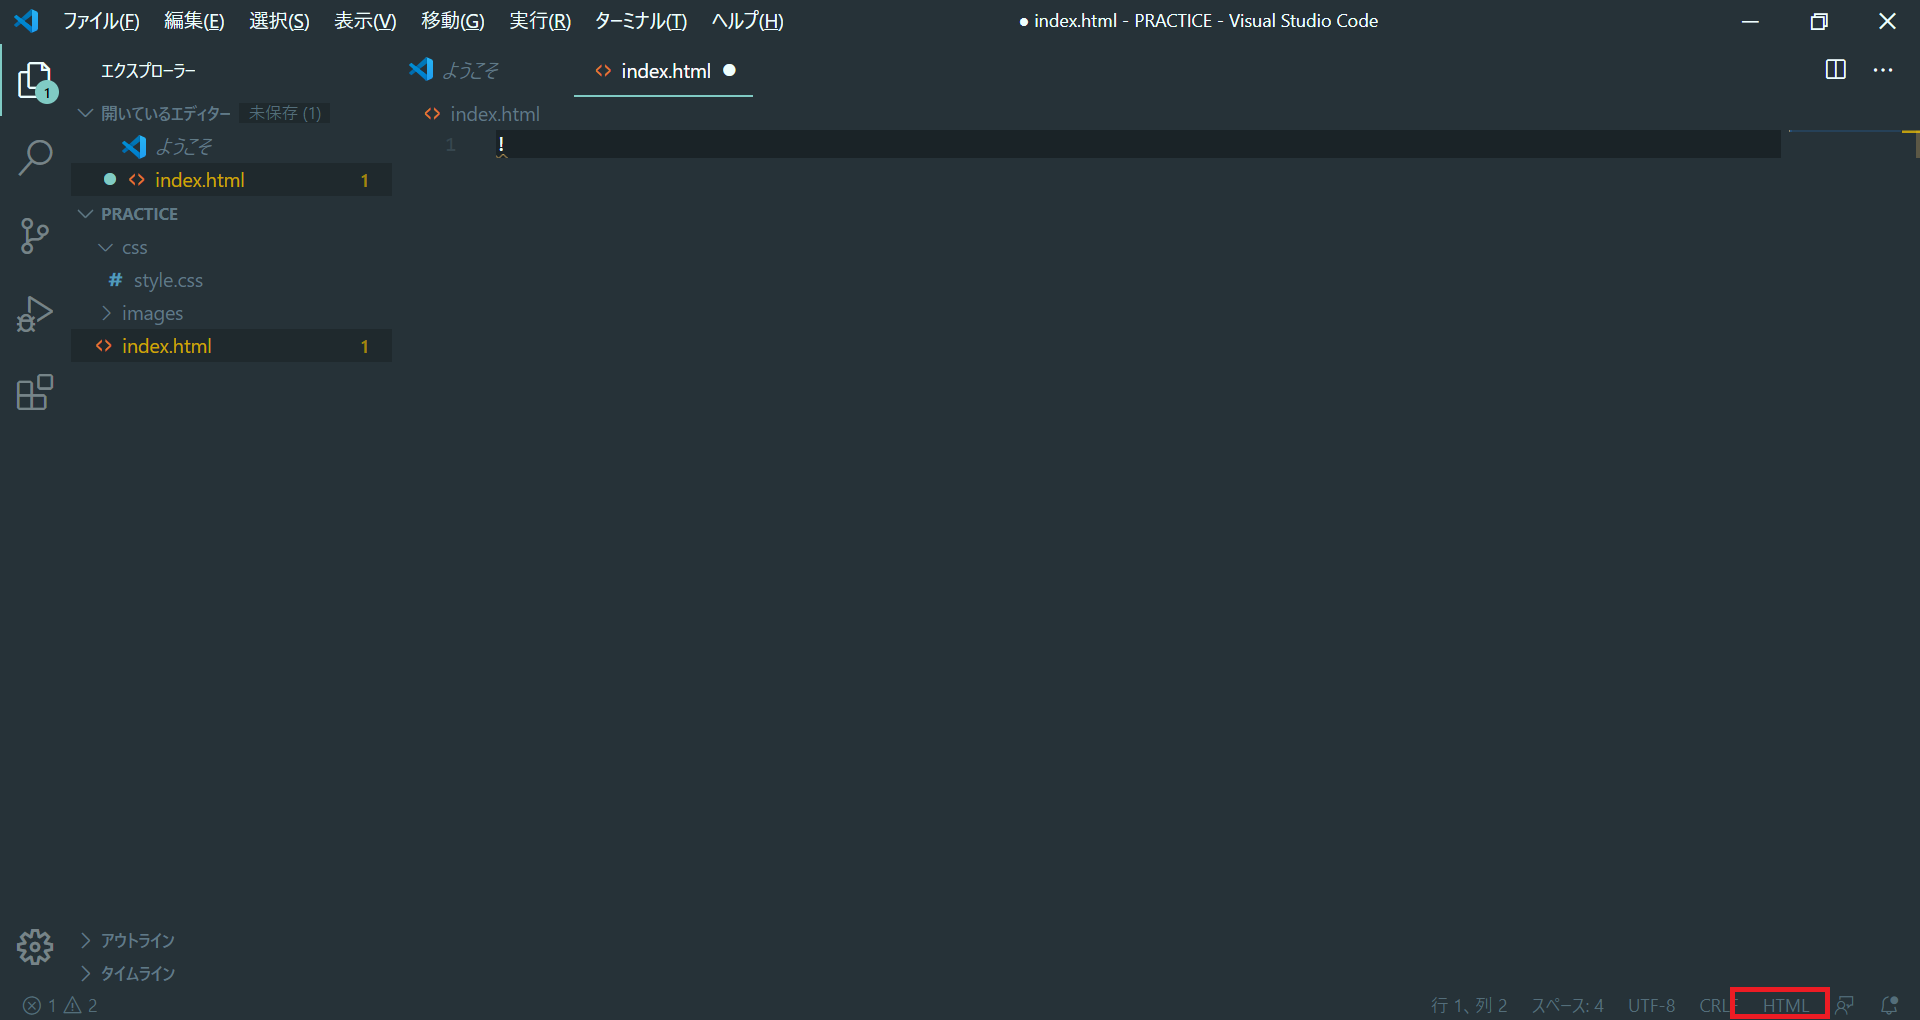This screenshot has height=1020, width=1920.
Task: Switch to the ようこそ tab
Action: pos(470,70)
